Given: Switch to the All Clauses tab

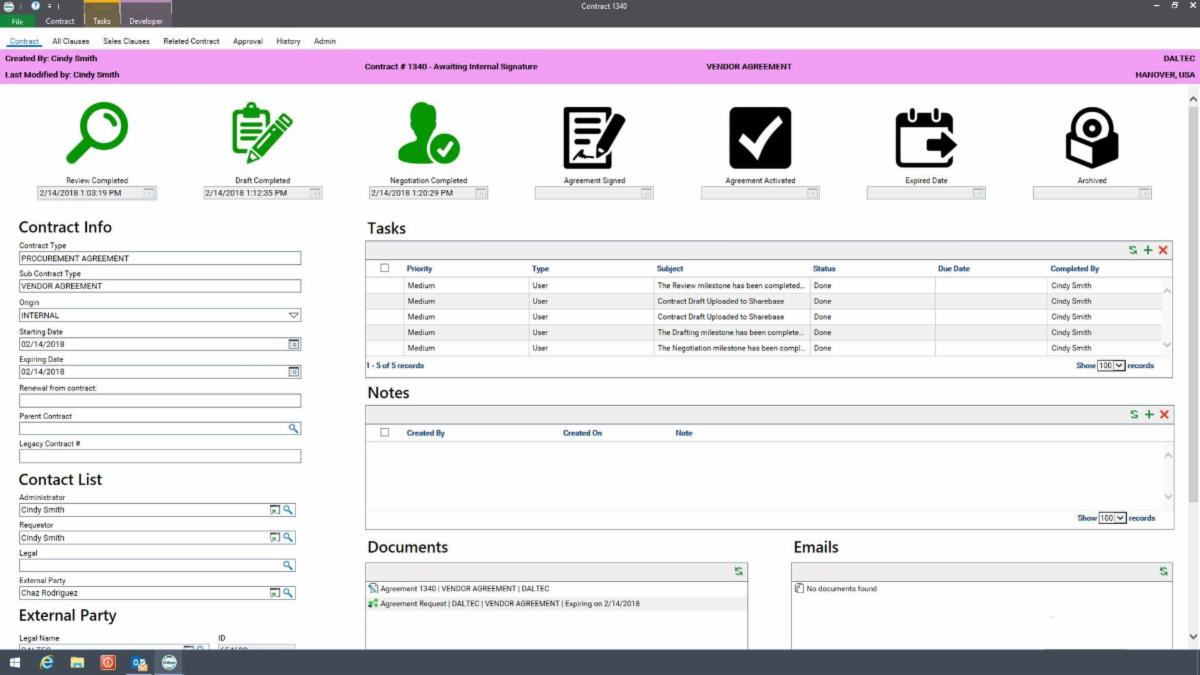Looking at the screenshot, I should pos(71,42).
